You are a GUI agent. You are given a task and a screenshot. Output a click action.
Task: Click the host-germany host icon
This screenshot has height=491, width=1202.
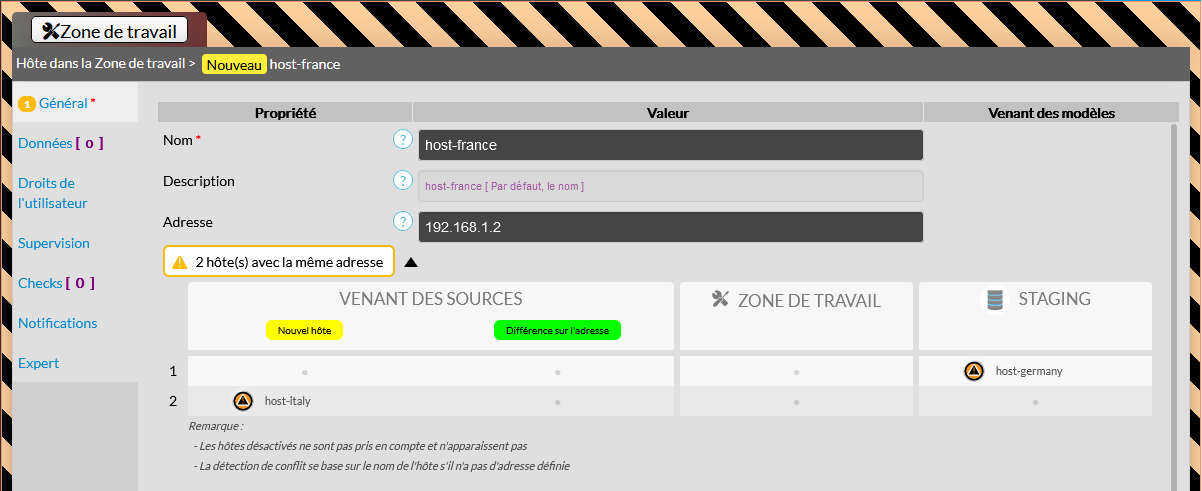tap(974, 371)
